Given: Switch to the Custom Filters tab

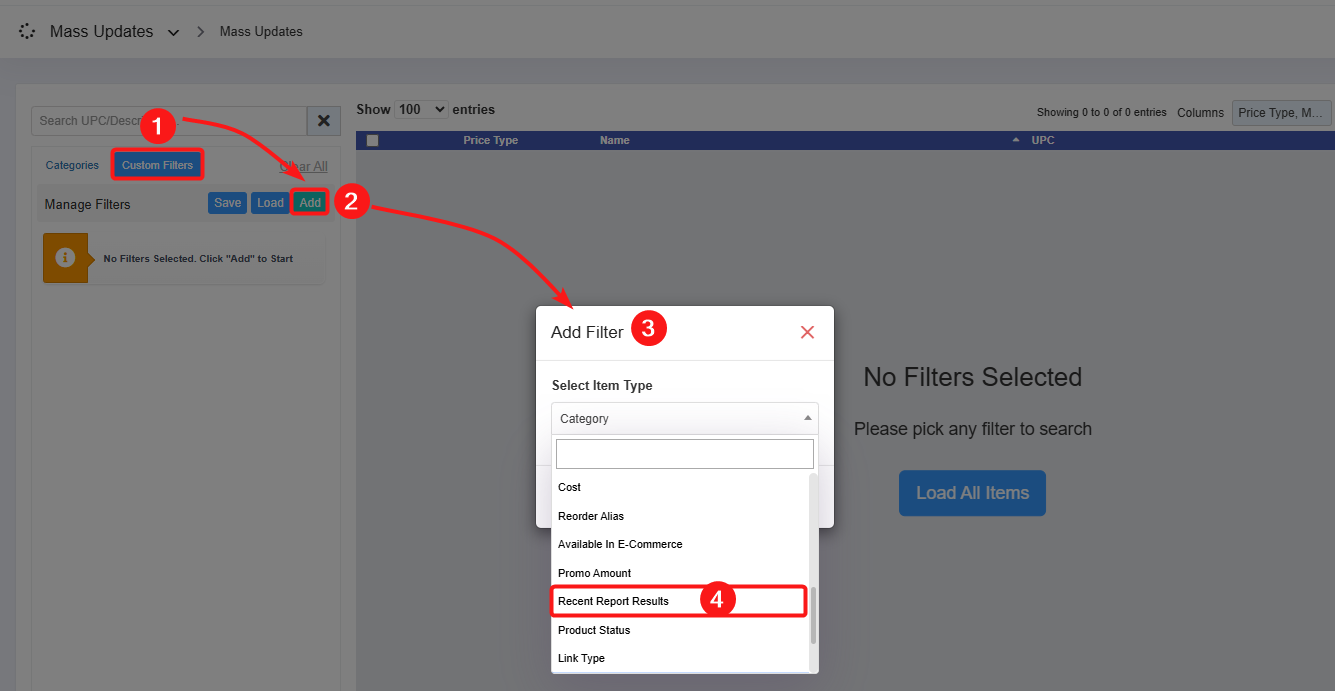Looking at the screenshot, I should (157, 165).
